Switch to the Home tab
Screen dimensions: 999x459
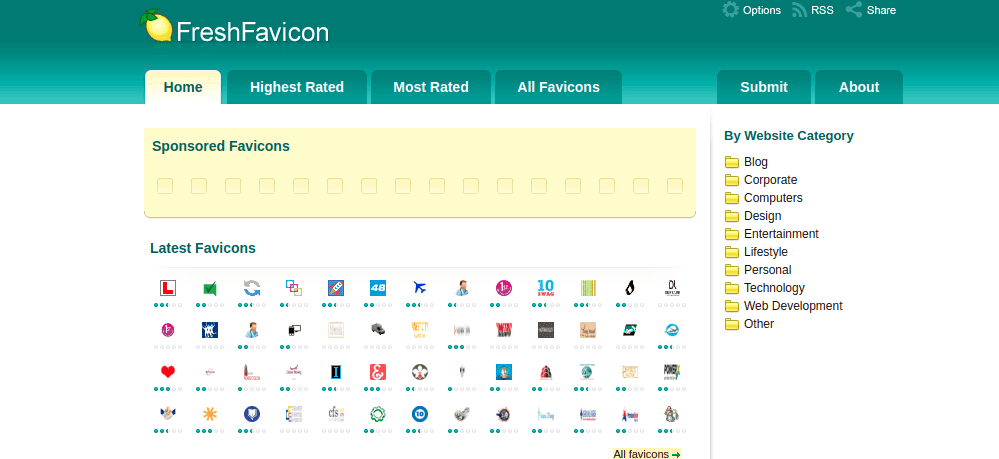point(183,87)
